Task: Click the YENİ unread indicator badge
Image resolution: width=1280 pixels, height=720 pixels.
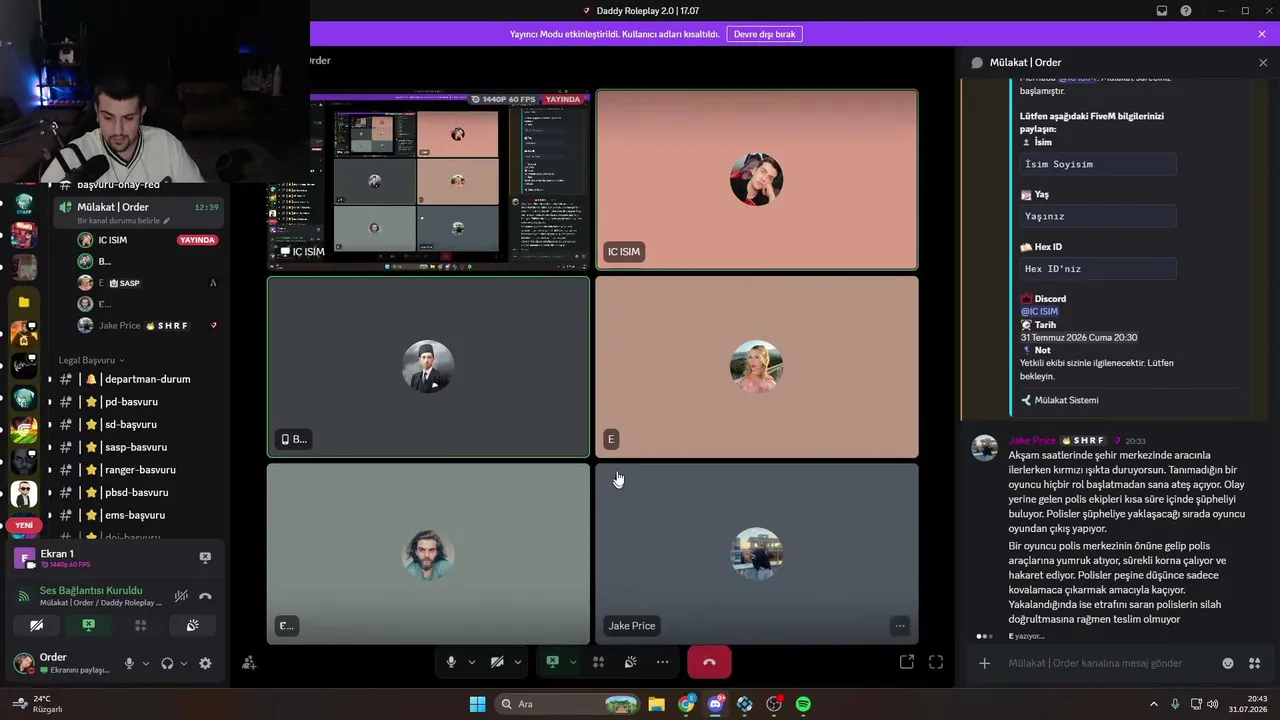Action: [24, 525]
